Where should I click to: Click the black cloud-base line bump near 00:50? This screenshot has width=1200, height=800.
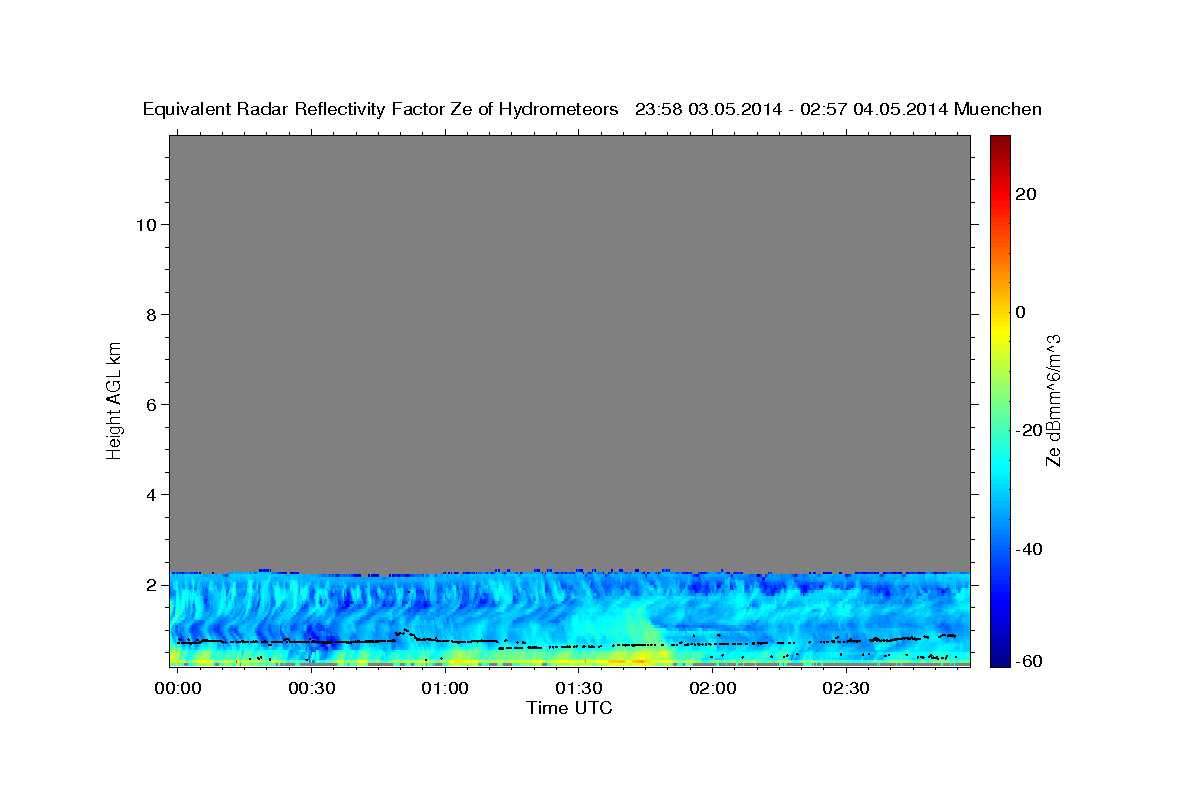click(405, 632)
